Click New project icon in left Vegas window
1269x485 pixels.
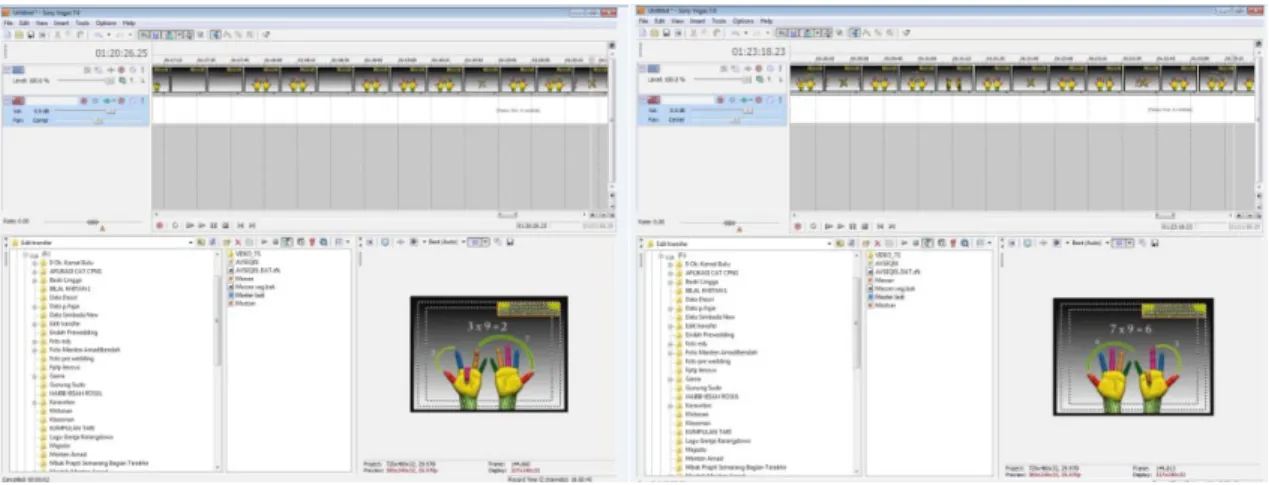tap(8, 35)
